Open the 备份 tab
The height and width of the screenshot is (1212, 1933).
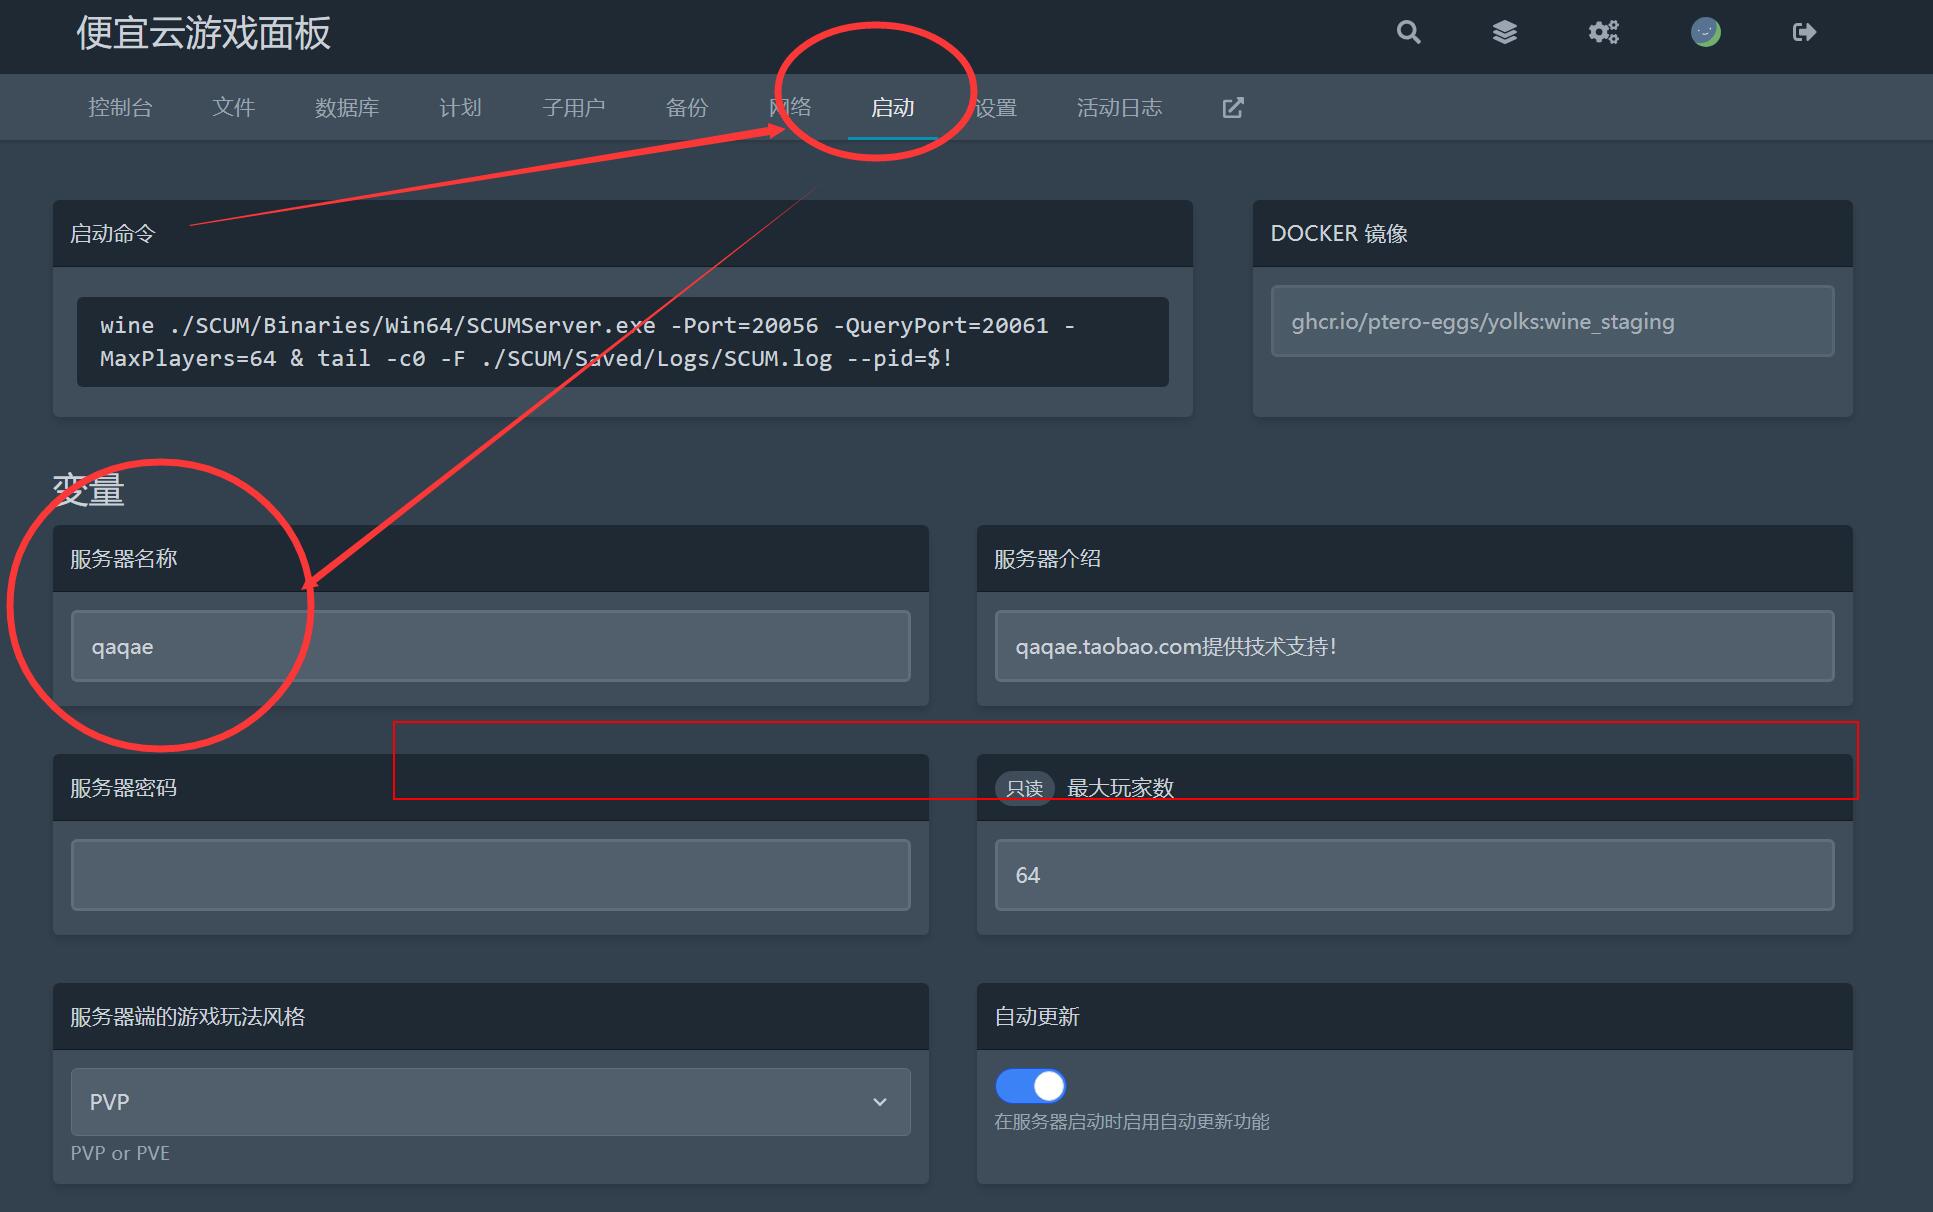coord(686,108)
